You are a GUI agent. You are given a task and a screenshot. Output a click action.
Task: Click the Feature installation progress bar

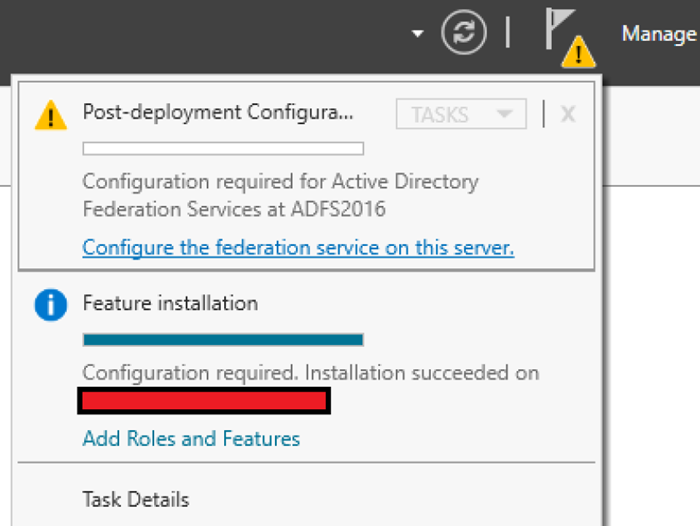point(223,340)
